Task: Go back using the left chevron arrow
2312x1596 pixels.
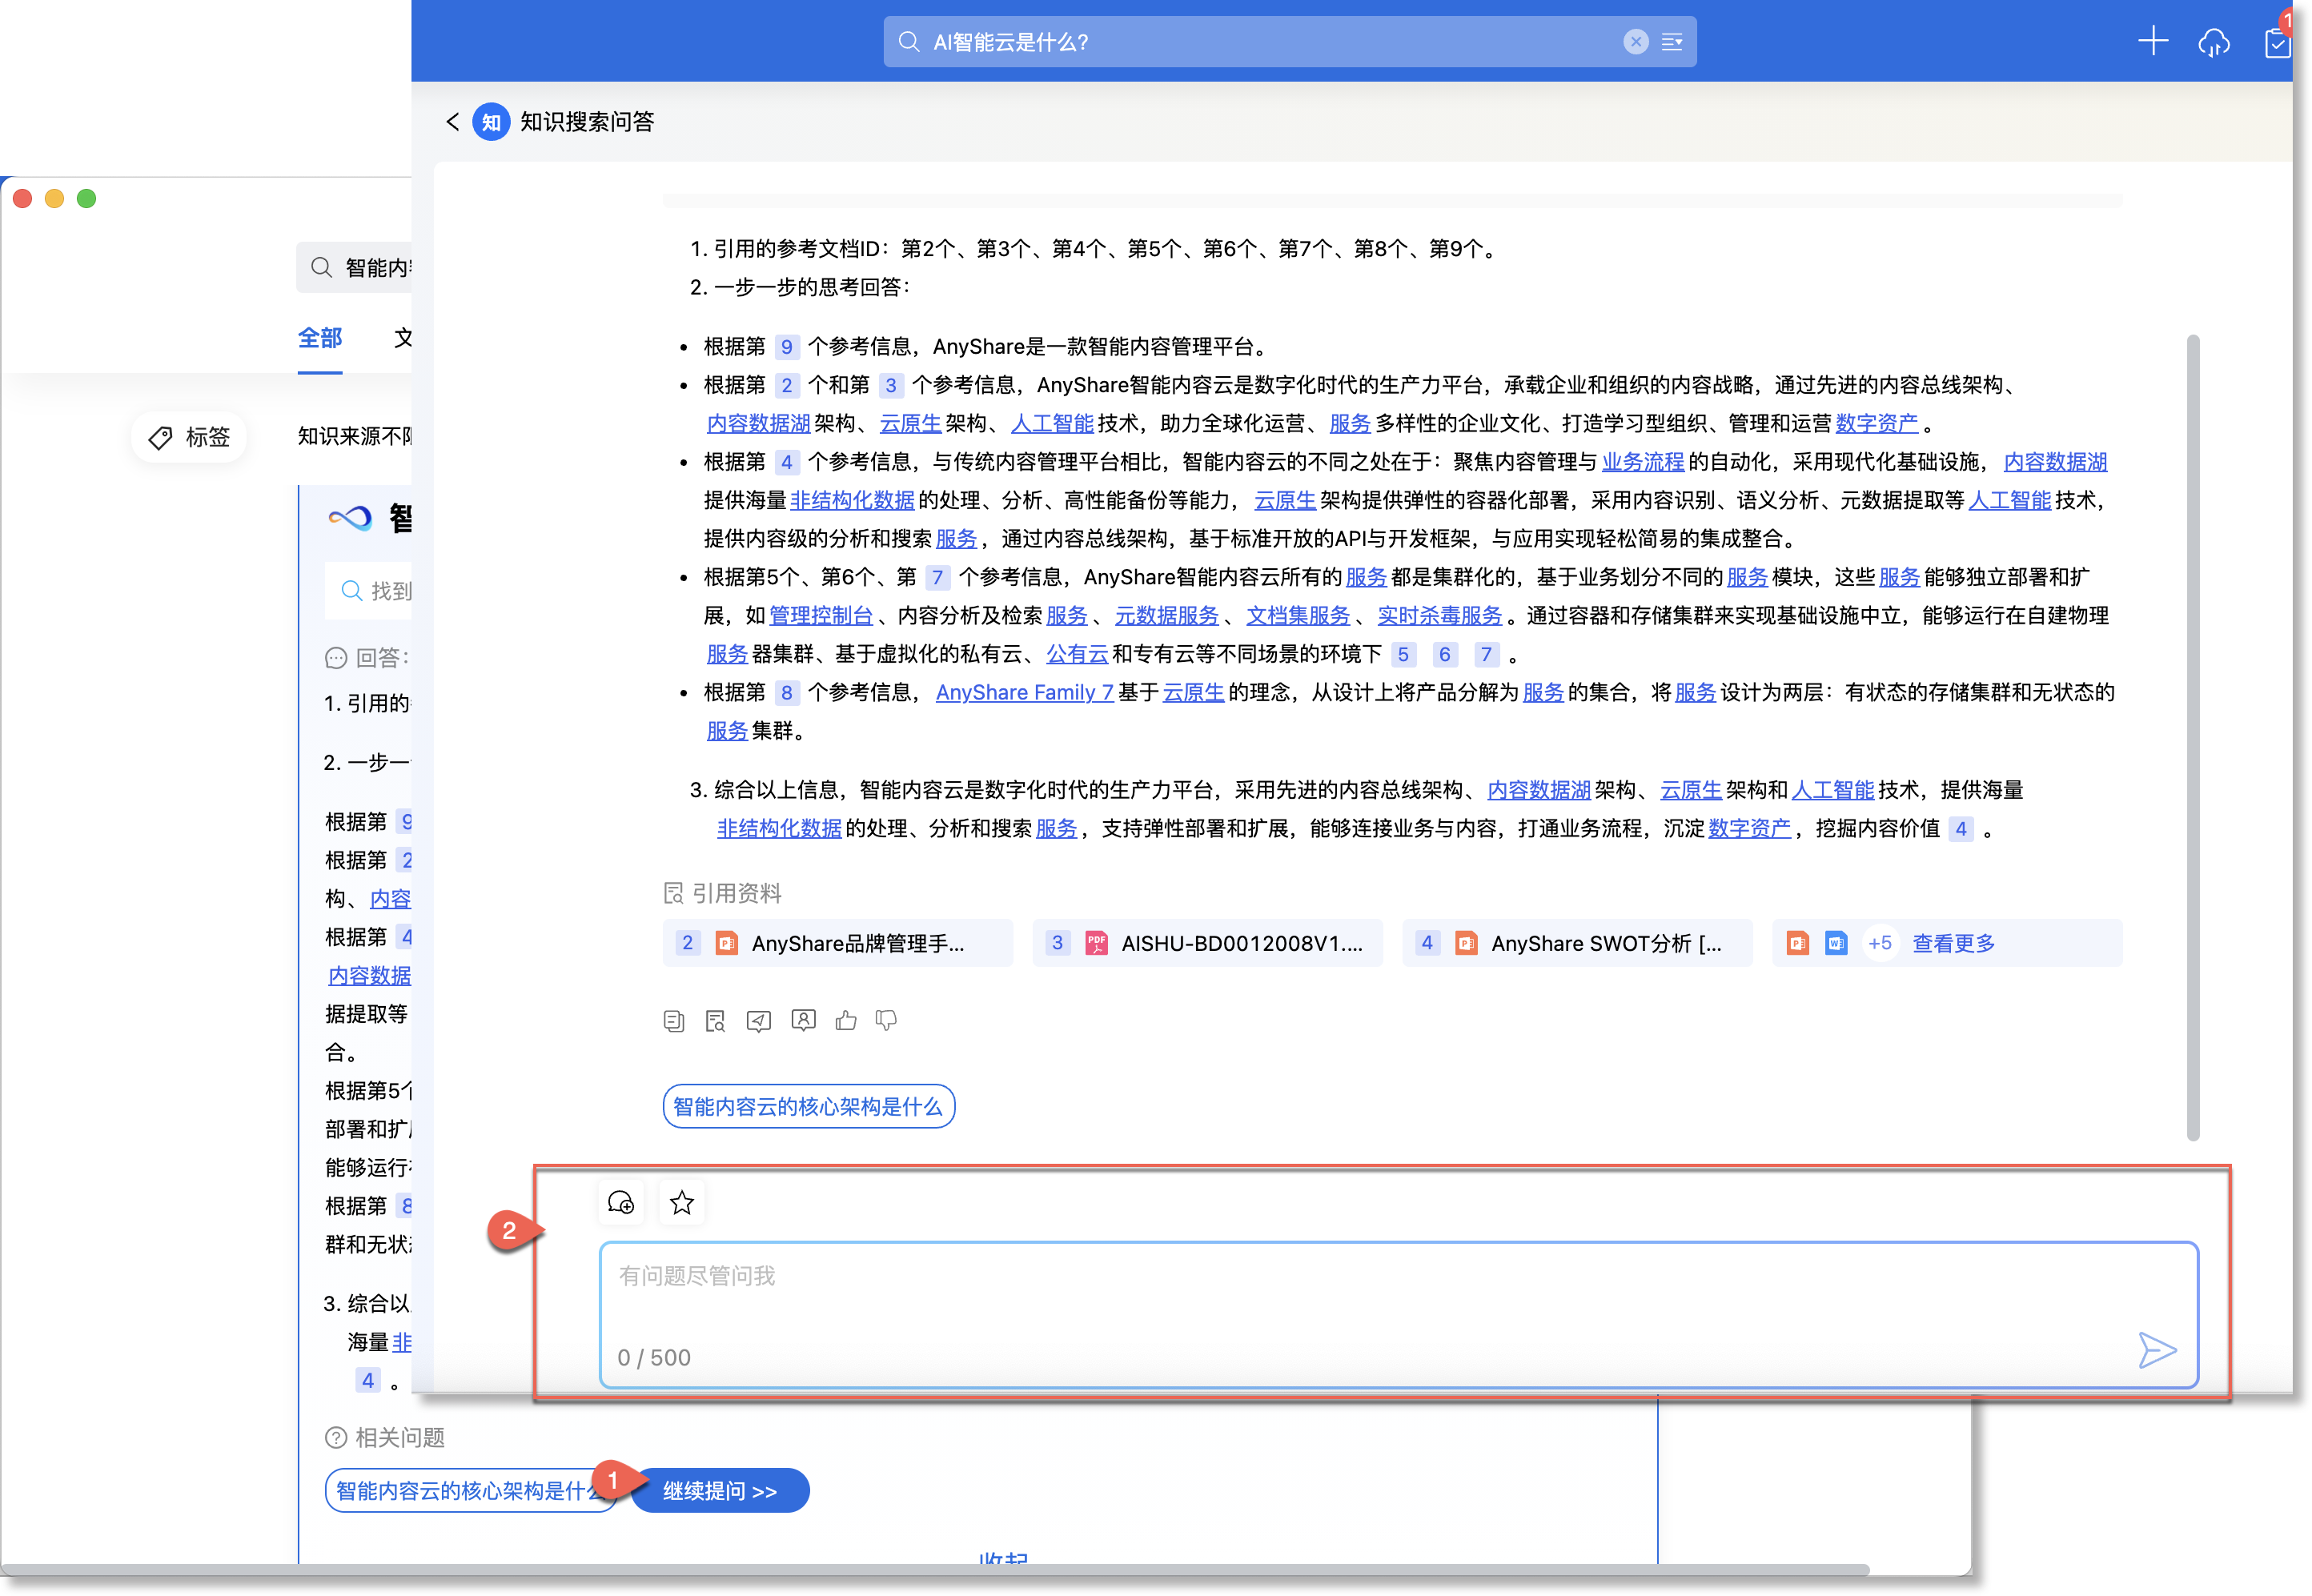Action: click(453, 122)
